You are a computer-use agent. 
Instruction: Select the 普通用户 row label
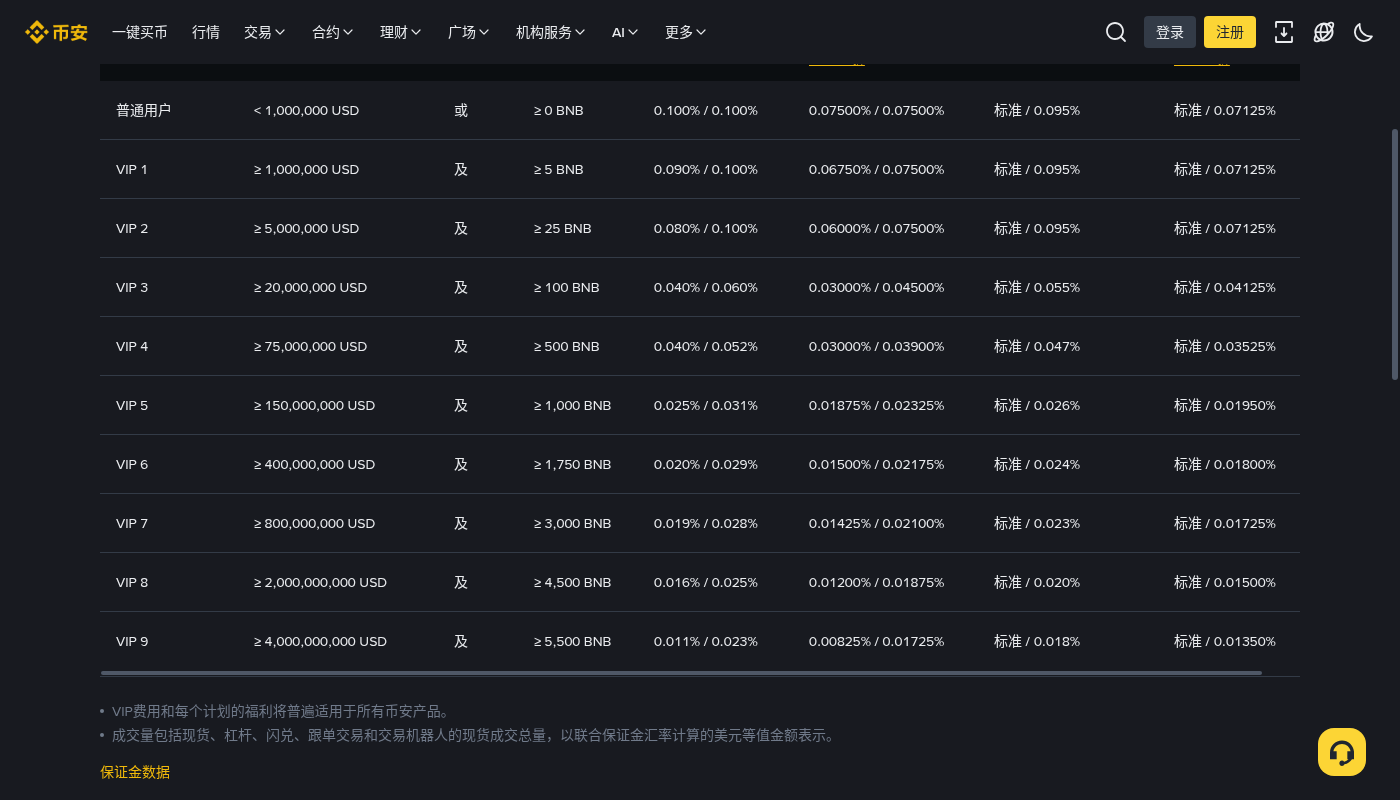pos(143,110)
